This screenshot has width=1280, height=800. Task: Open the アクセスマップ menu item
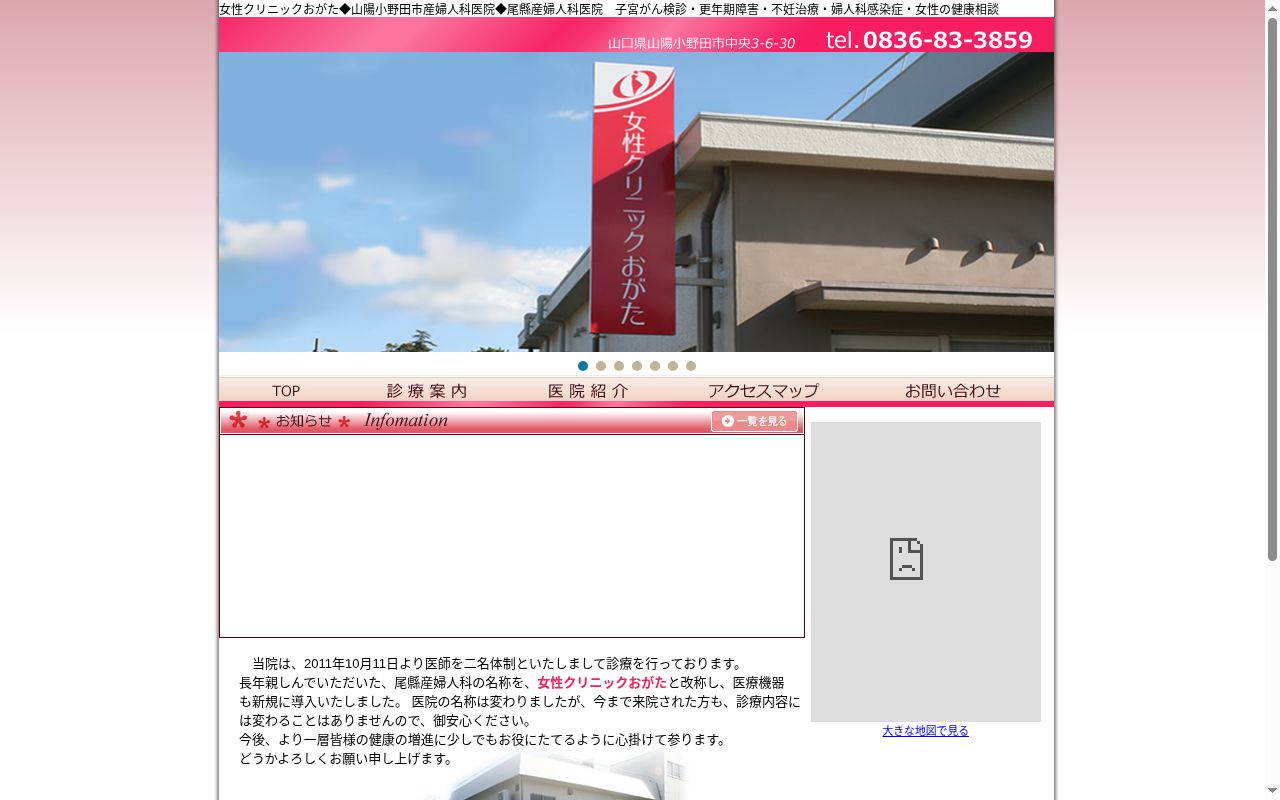763,391
